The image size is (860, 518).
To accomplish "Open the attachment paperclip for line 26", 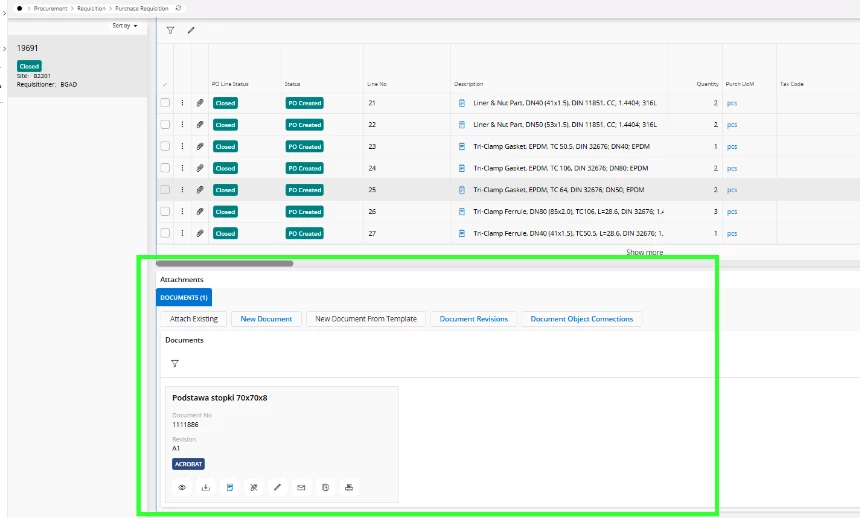I will [200, 211].
